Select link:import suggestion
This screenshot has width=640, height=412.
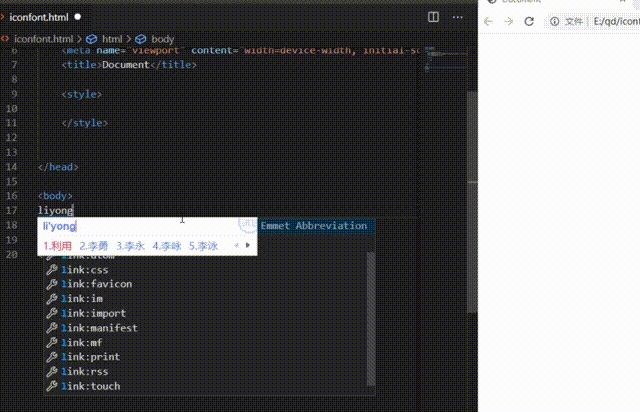pos(206,314)
